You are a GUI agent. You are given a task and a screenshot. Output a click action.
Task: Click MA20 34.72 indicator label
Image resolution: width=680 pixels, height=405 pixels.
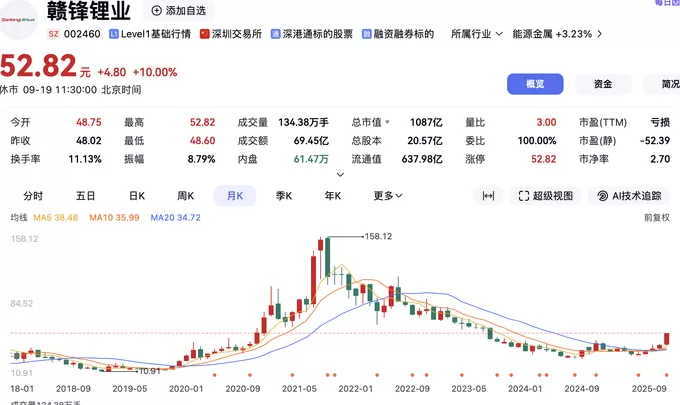pyautogui.click(x=176, y=217)
